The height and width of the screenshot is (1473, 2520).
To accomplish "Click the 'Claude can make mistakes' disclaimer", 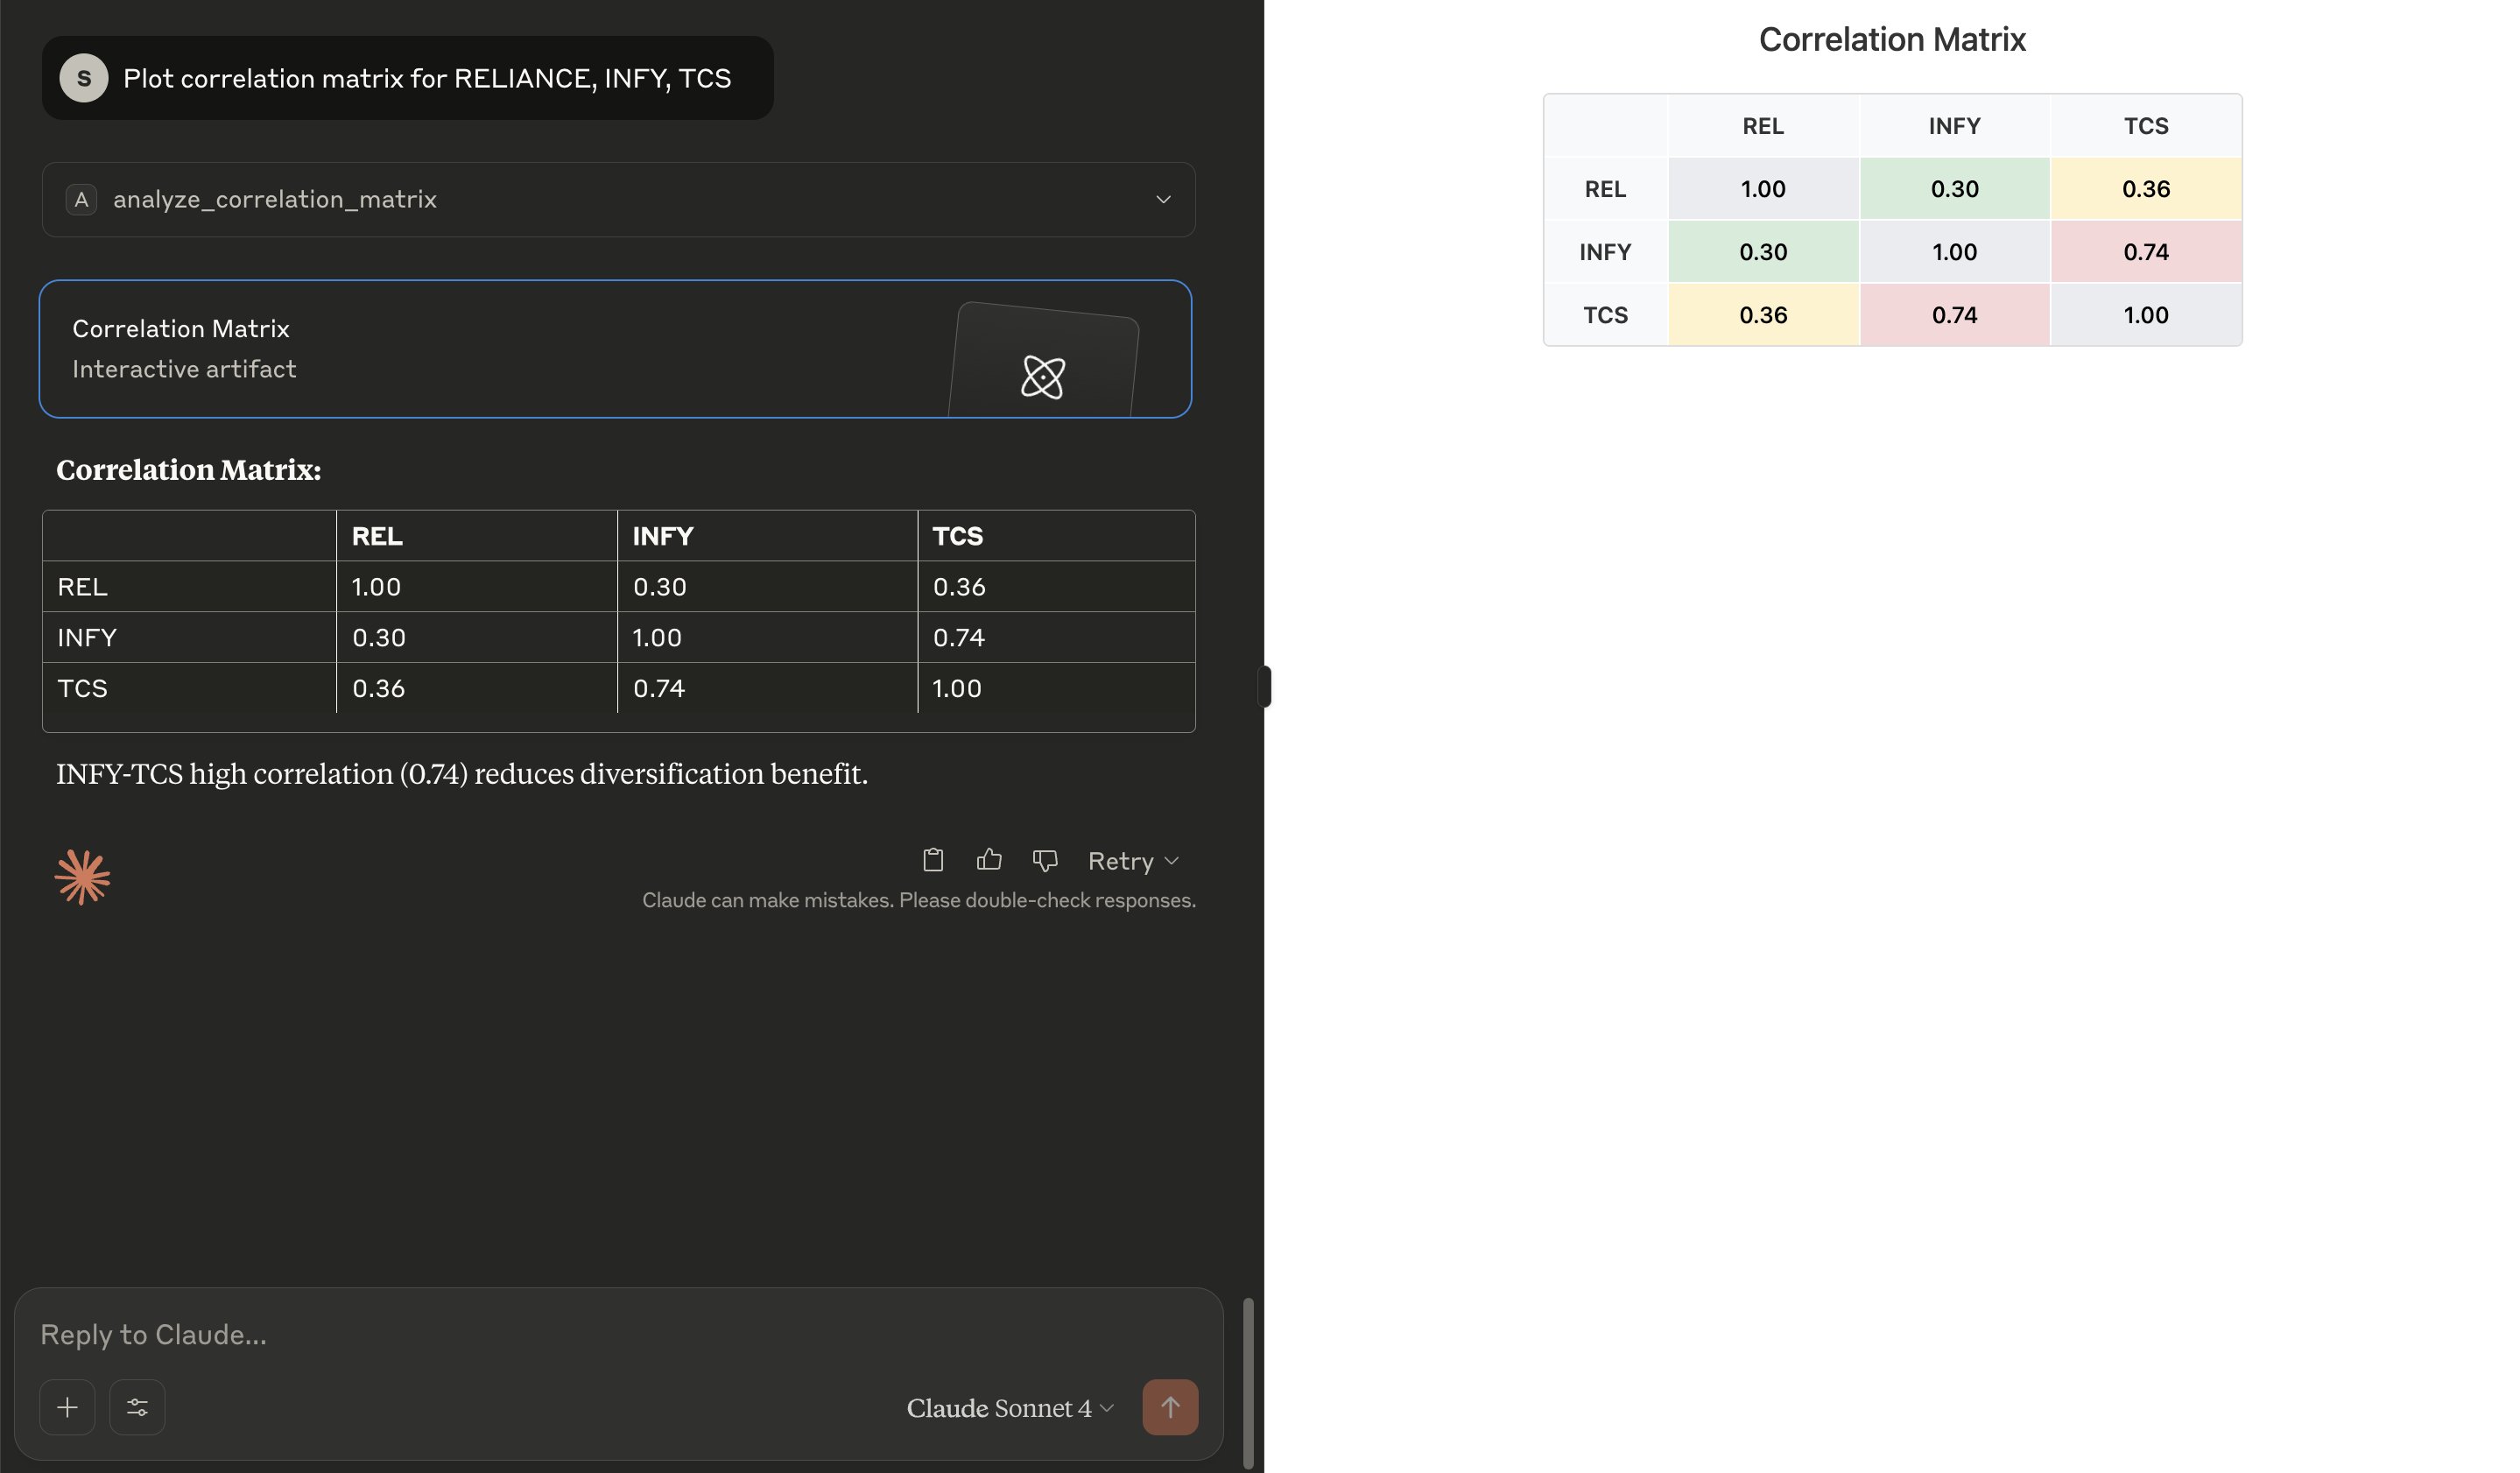I will (919, 900).
